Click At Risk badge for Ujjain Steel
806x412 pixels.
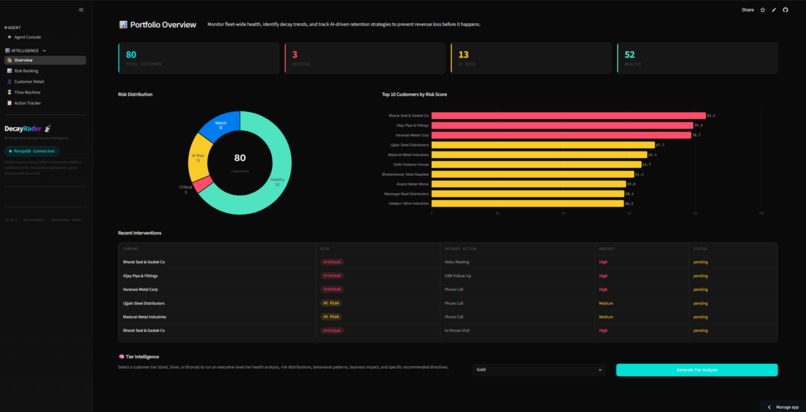(x=331, y=303)
